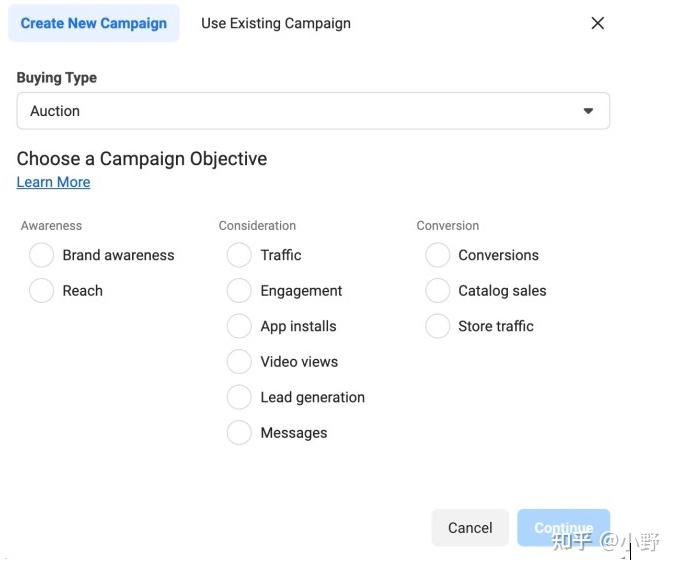
Task: Choose the Traffic objective
Action: (x=240, y=255)
